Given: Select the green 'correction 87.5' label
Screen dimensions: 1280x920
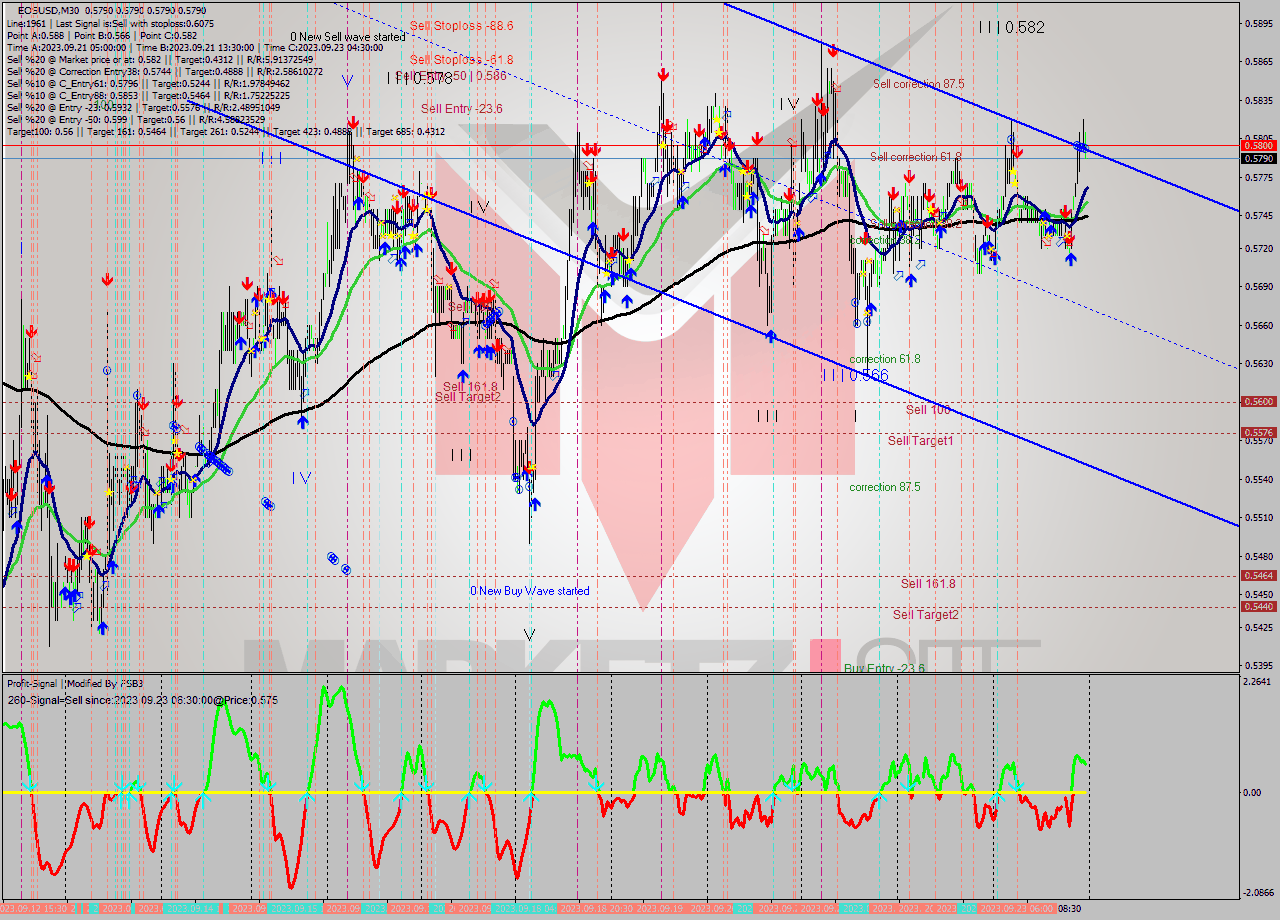Looking at the screenshot, I should click(x=885, y=487).
